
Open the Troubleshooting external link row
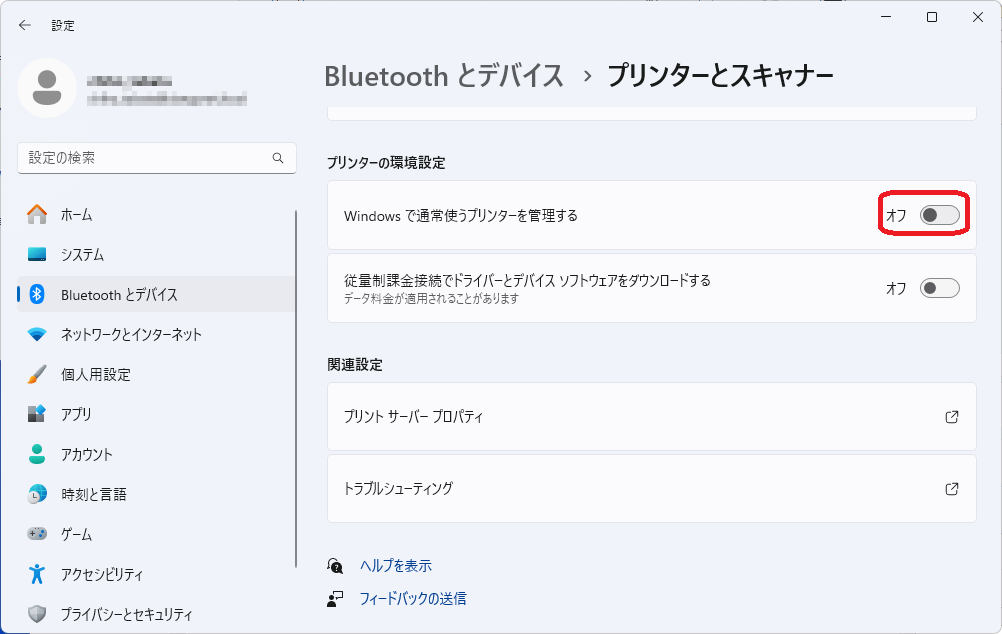651,489
